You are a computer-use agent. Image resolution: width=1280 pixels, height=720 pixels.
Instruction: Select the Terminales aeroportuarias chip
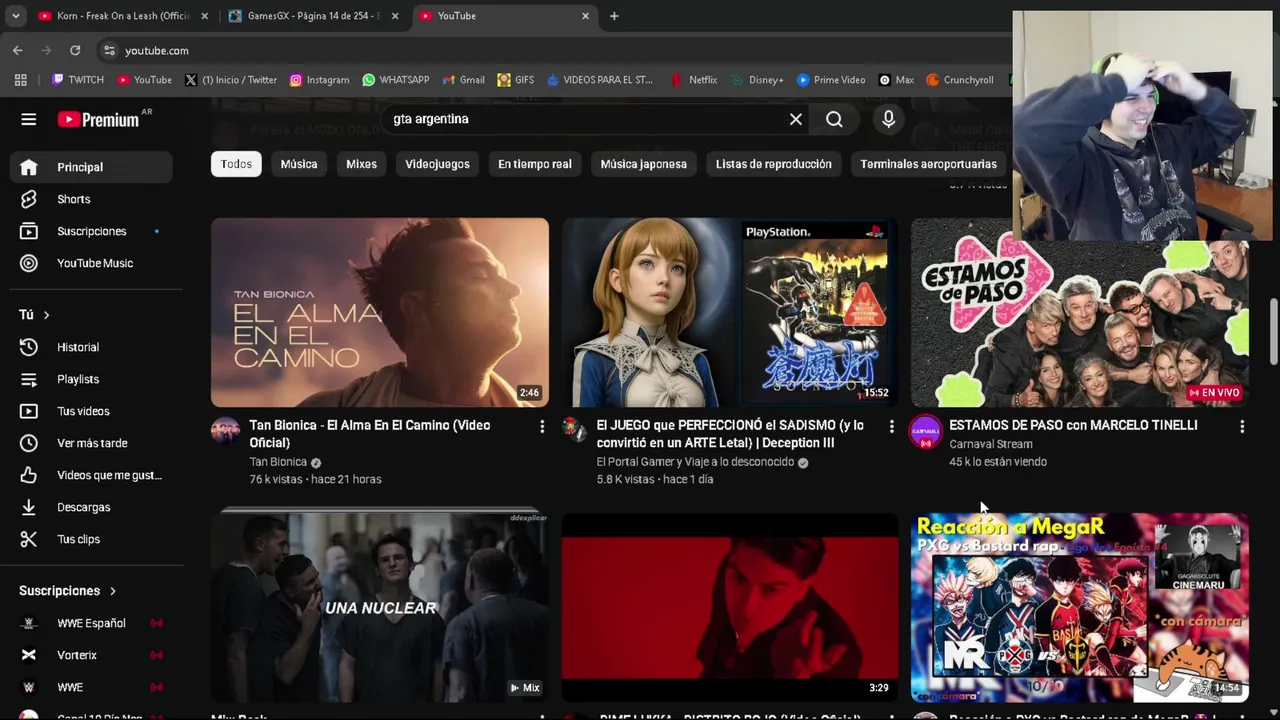(928, 164)
